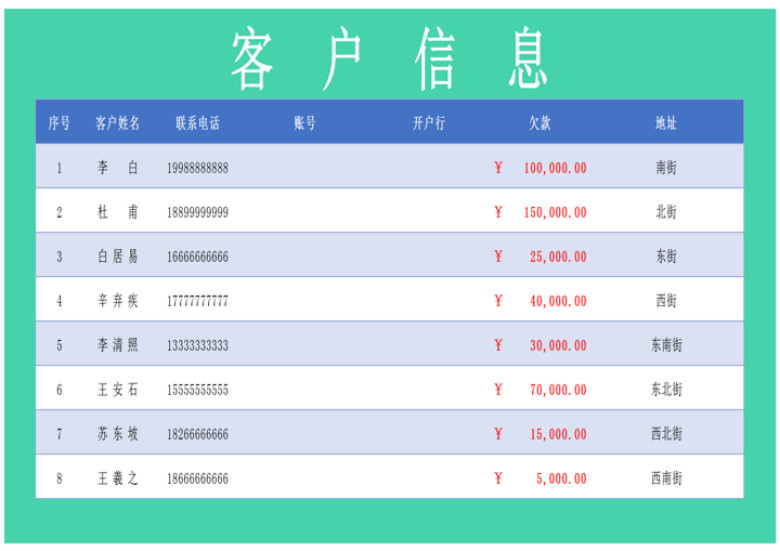Image resolution: width=780 pixels, height=551 pixels.
Task: Click serial number 8 in 王羲之 row
Action: click(x=59, y=479)
